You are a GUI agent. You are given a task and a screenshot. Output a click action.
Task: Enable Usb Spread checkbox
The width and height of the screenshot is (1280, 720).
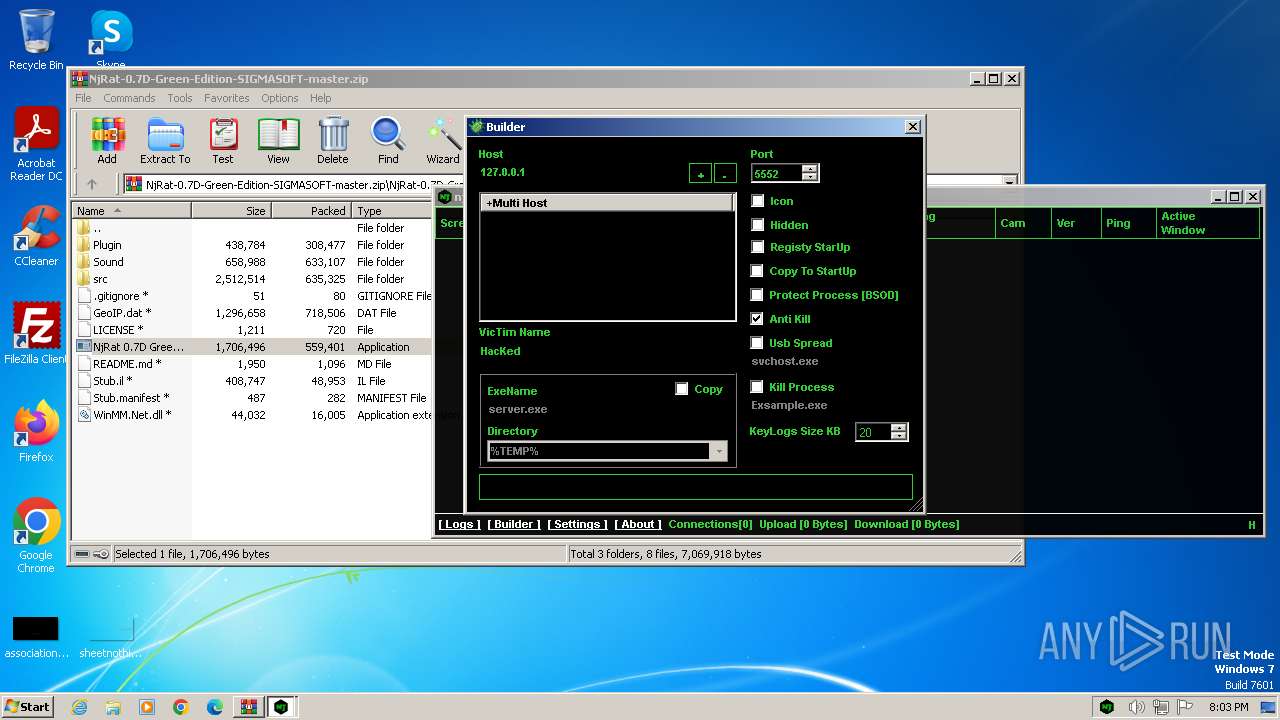758,343
